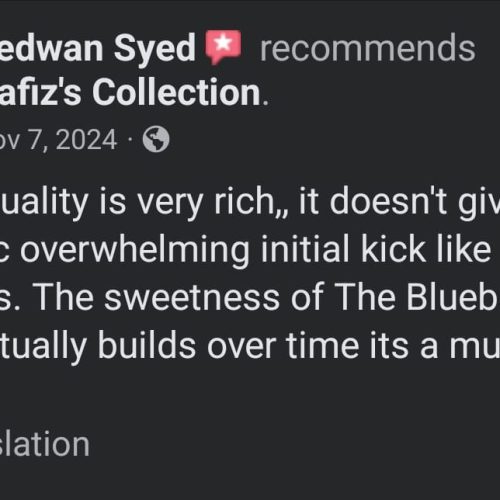Open the 7, 2024 post timestamp

(59, 140)
